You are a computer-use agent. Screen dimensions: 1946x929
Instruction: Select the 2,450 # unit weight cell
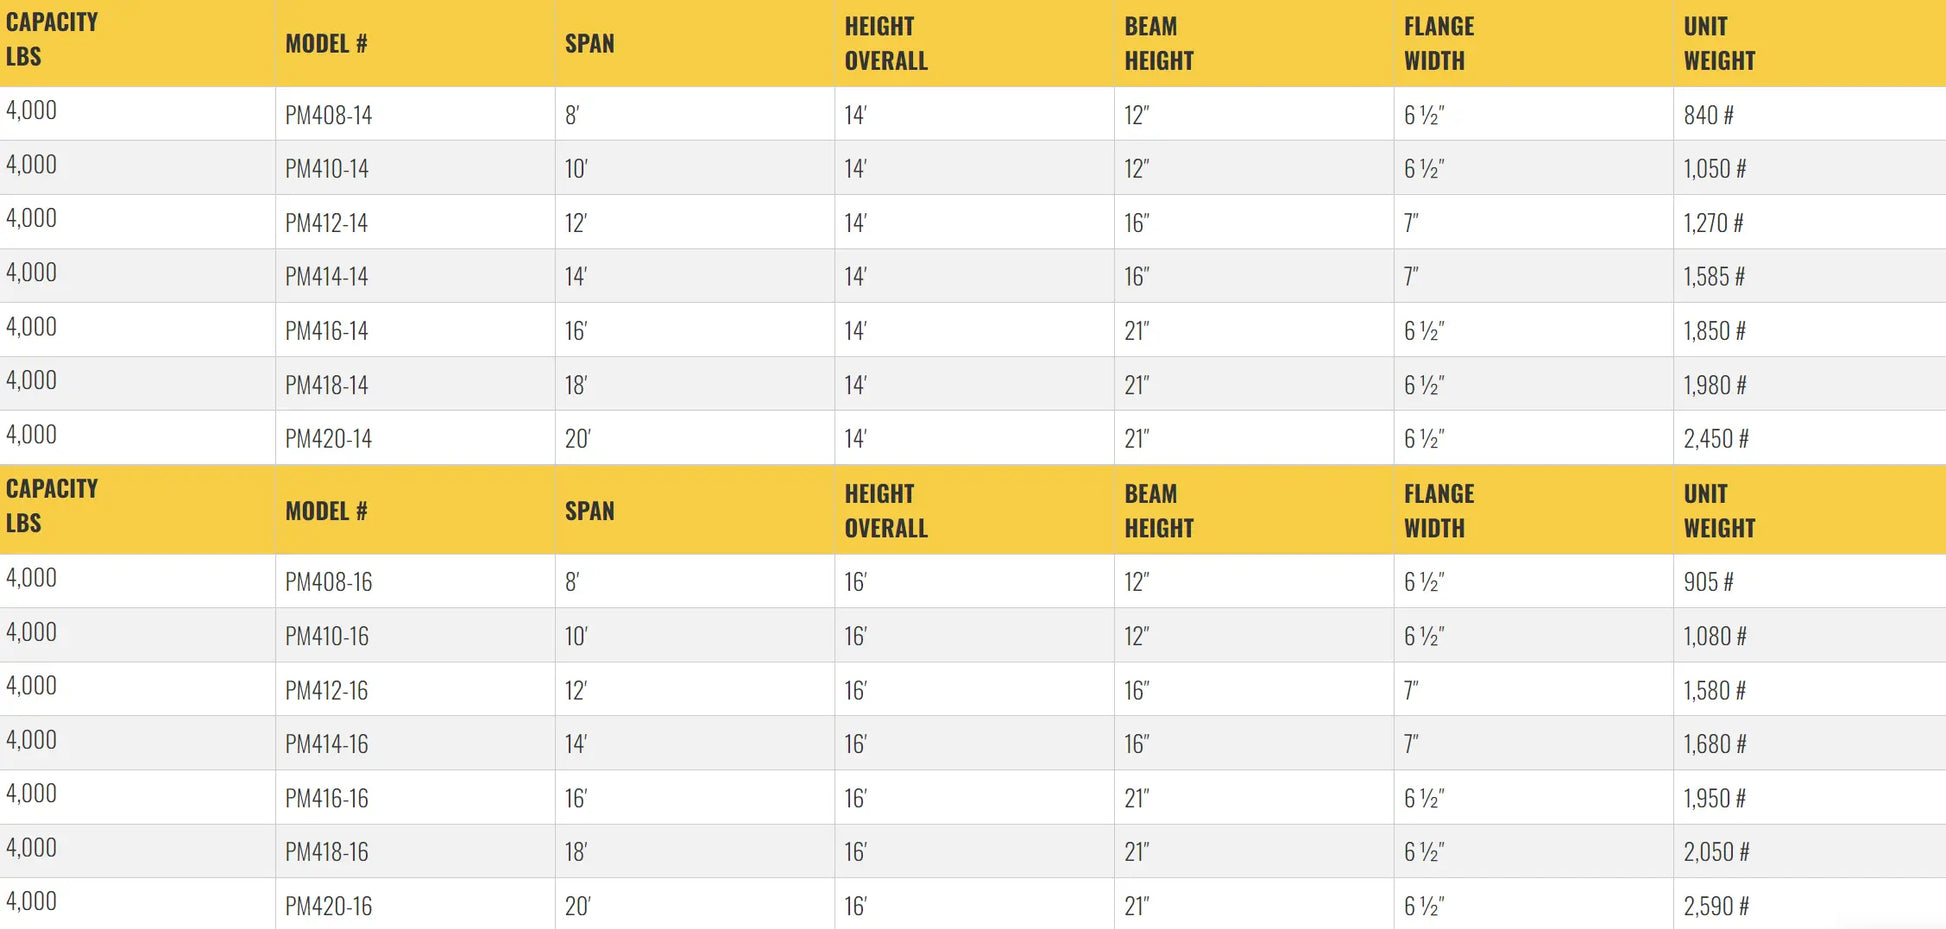click(1716, 439)
